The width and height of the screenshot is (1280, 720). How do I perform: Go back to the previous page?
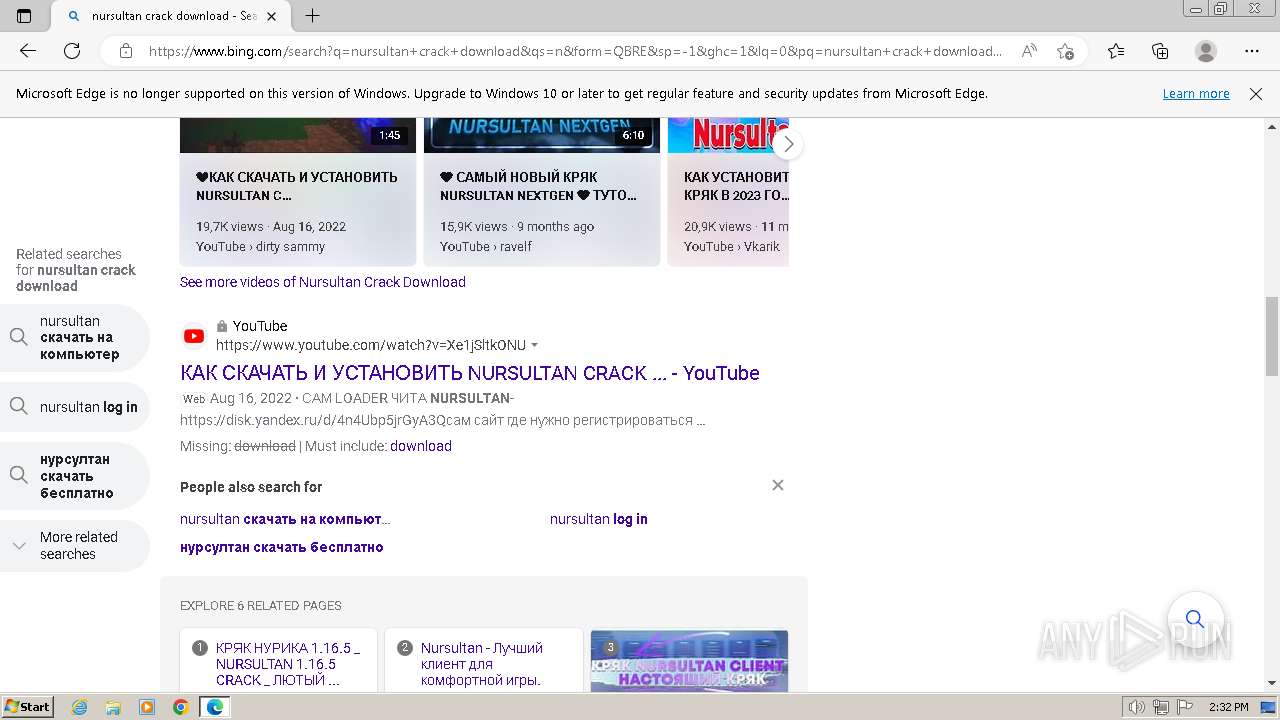point(28,51)
